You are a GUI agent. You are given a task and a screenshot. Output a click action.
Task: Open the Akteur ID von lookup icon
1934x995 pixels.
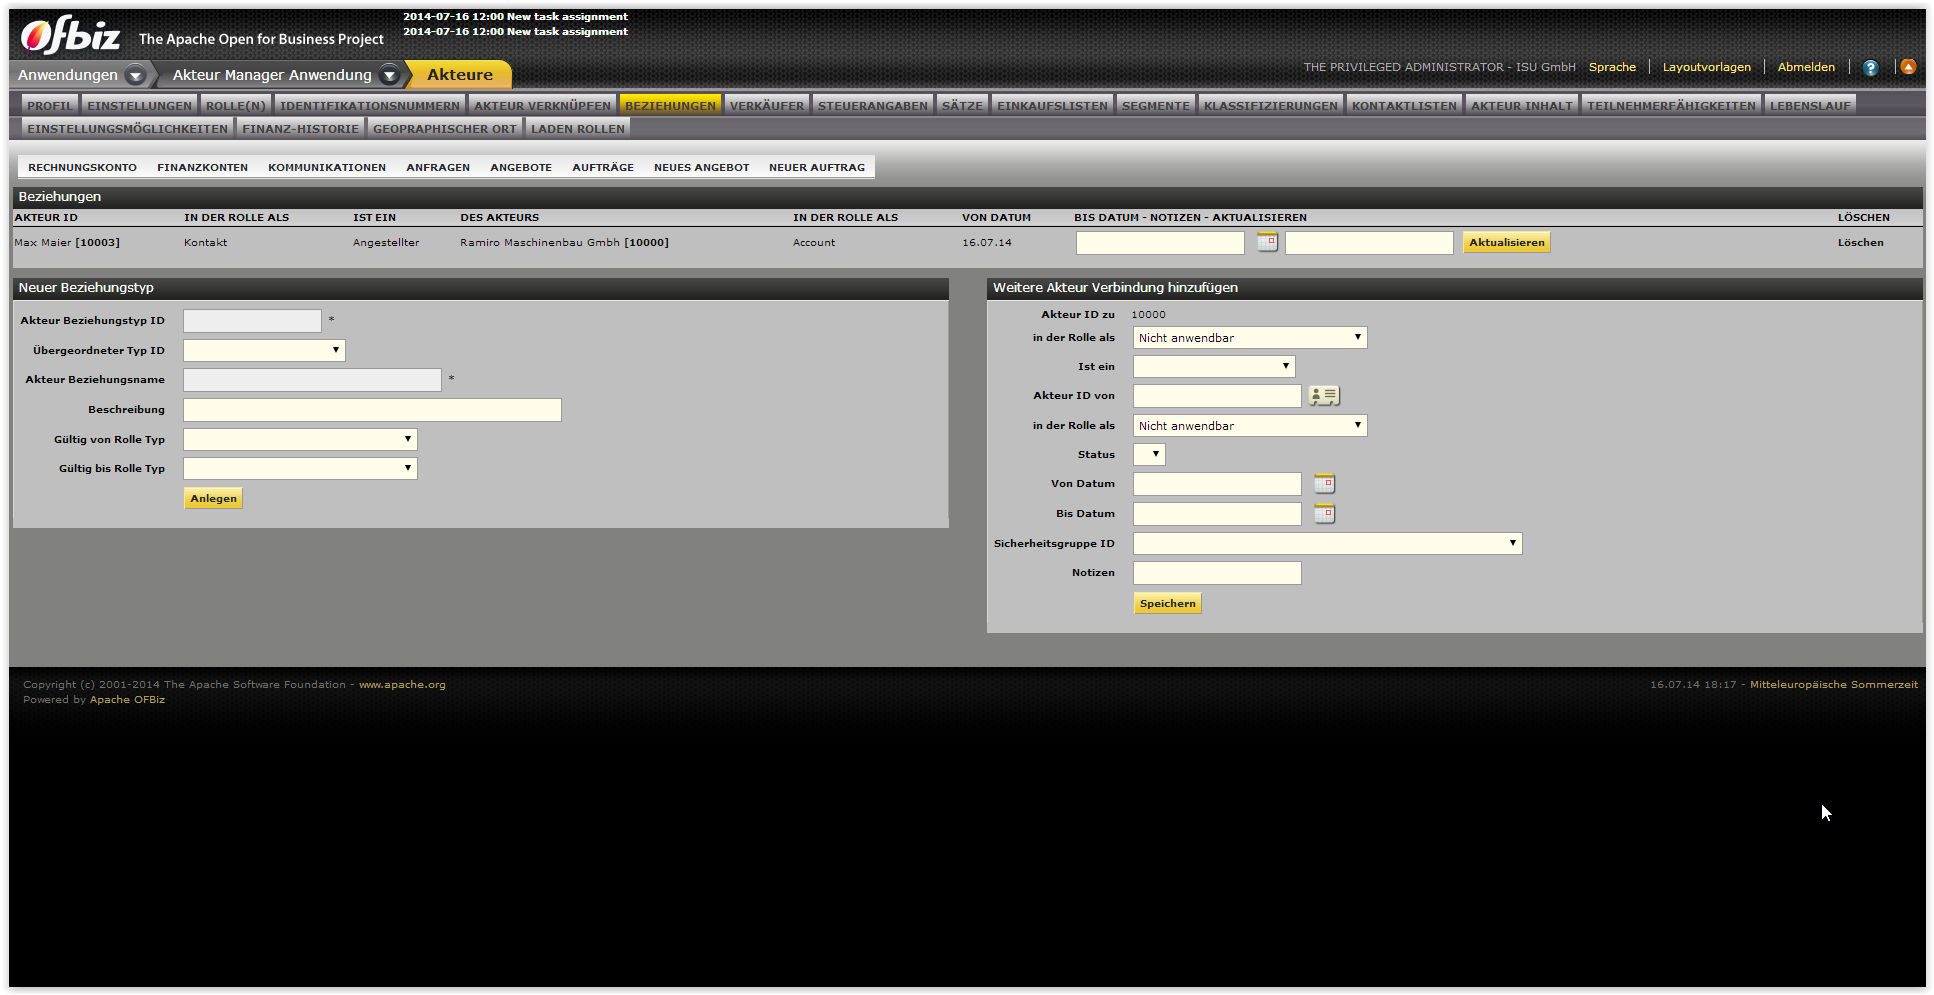[x=1324, y=396]
